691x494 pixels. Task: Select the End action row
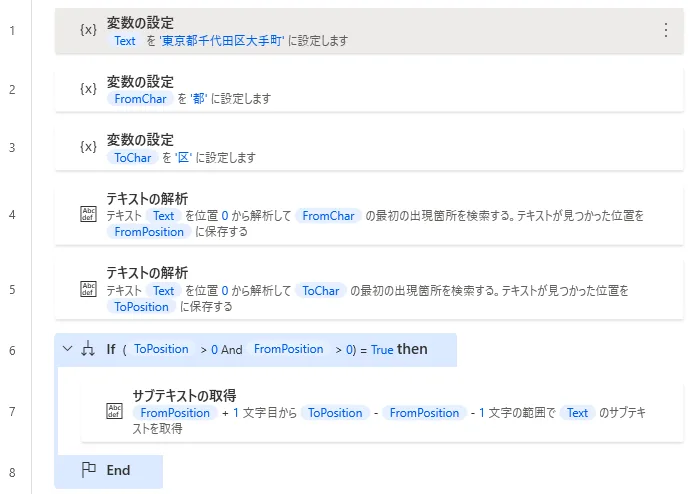coord(118,470)
